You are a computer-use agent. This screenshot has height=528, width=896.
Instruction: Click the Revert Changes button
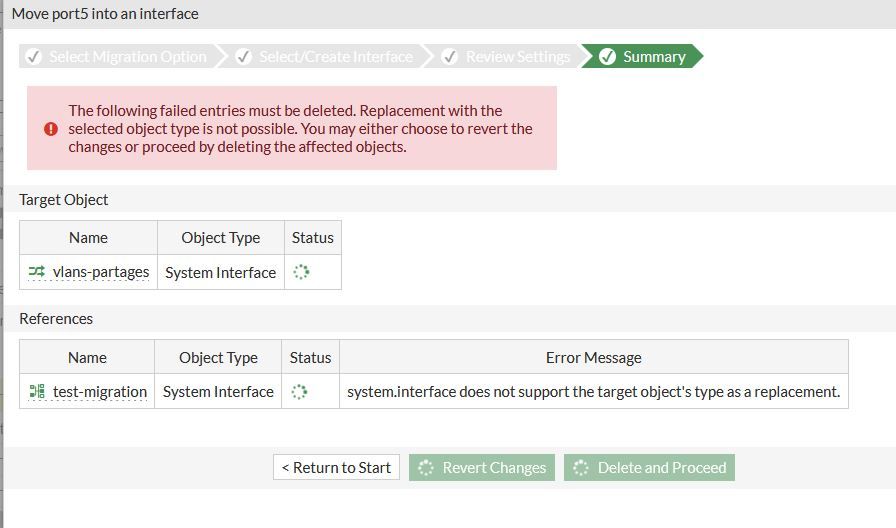coord(482,468)
